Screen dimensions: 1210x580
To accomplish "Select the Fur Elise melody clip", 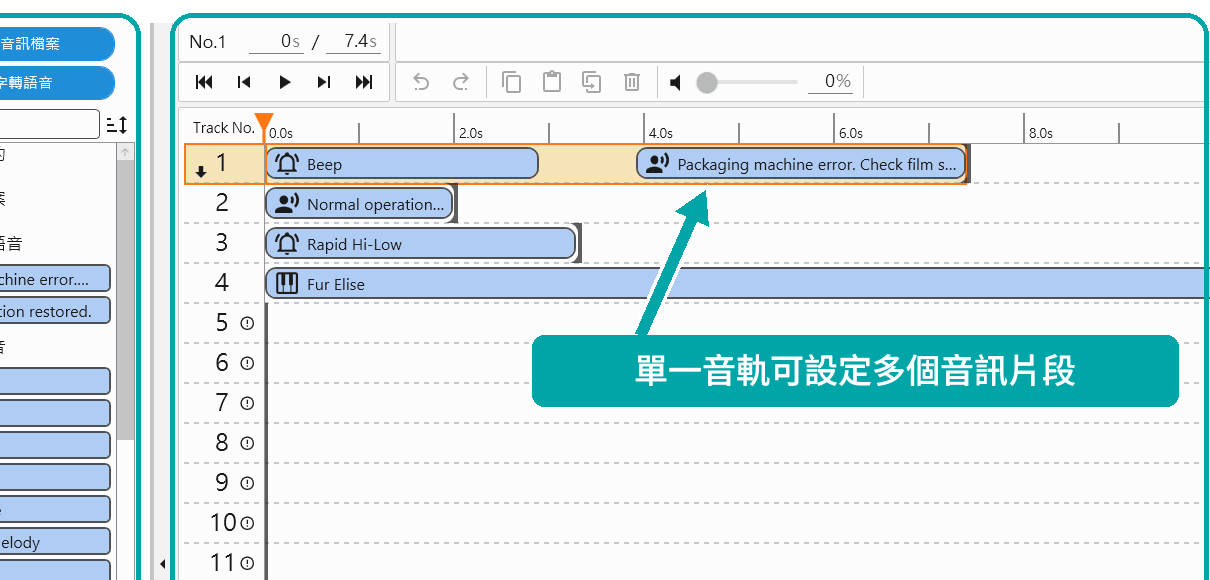I will coord(737,284).
